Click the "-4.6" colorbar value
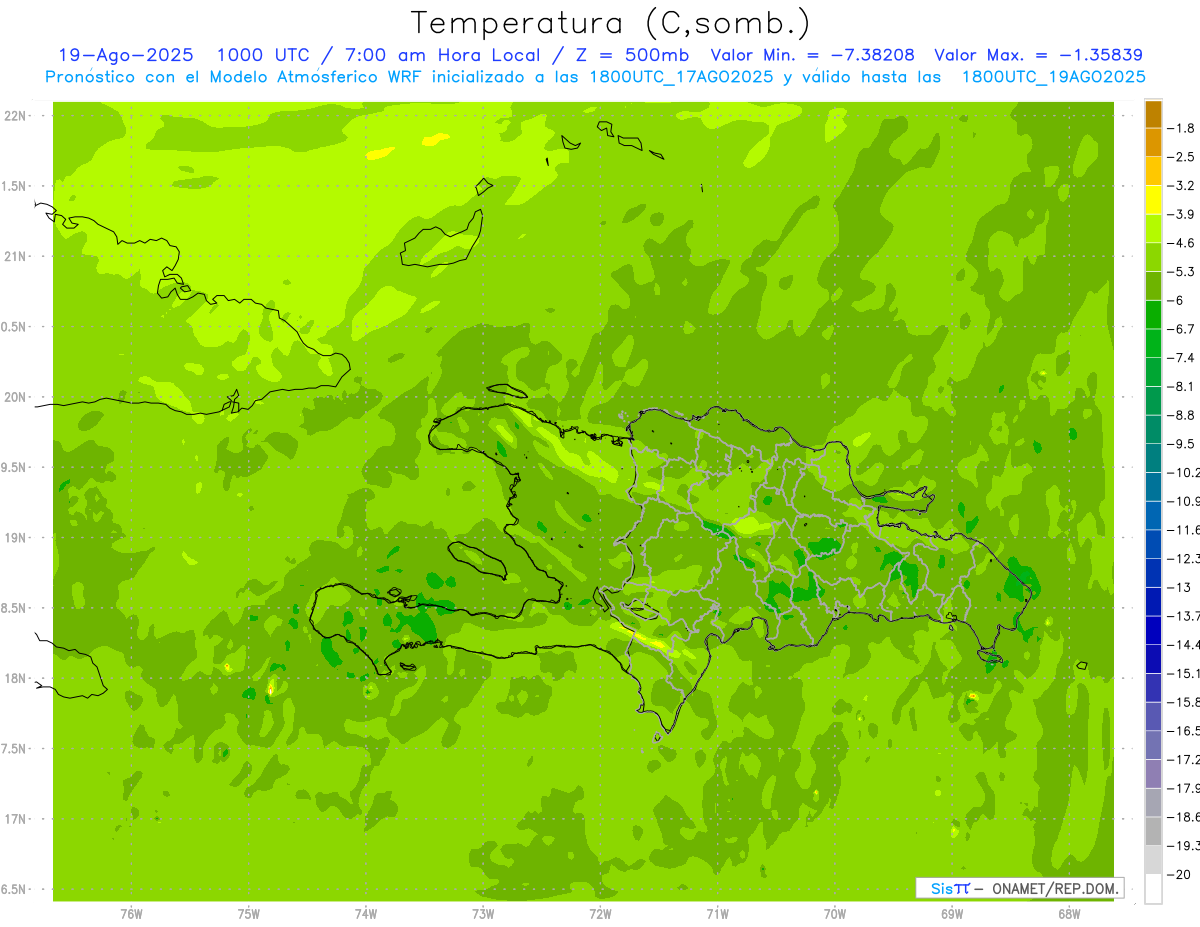The height and width of the screenshot is (927, 1200). click(1181, 243)
